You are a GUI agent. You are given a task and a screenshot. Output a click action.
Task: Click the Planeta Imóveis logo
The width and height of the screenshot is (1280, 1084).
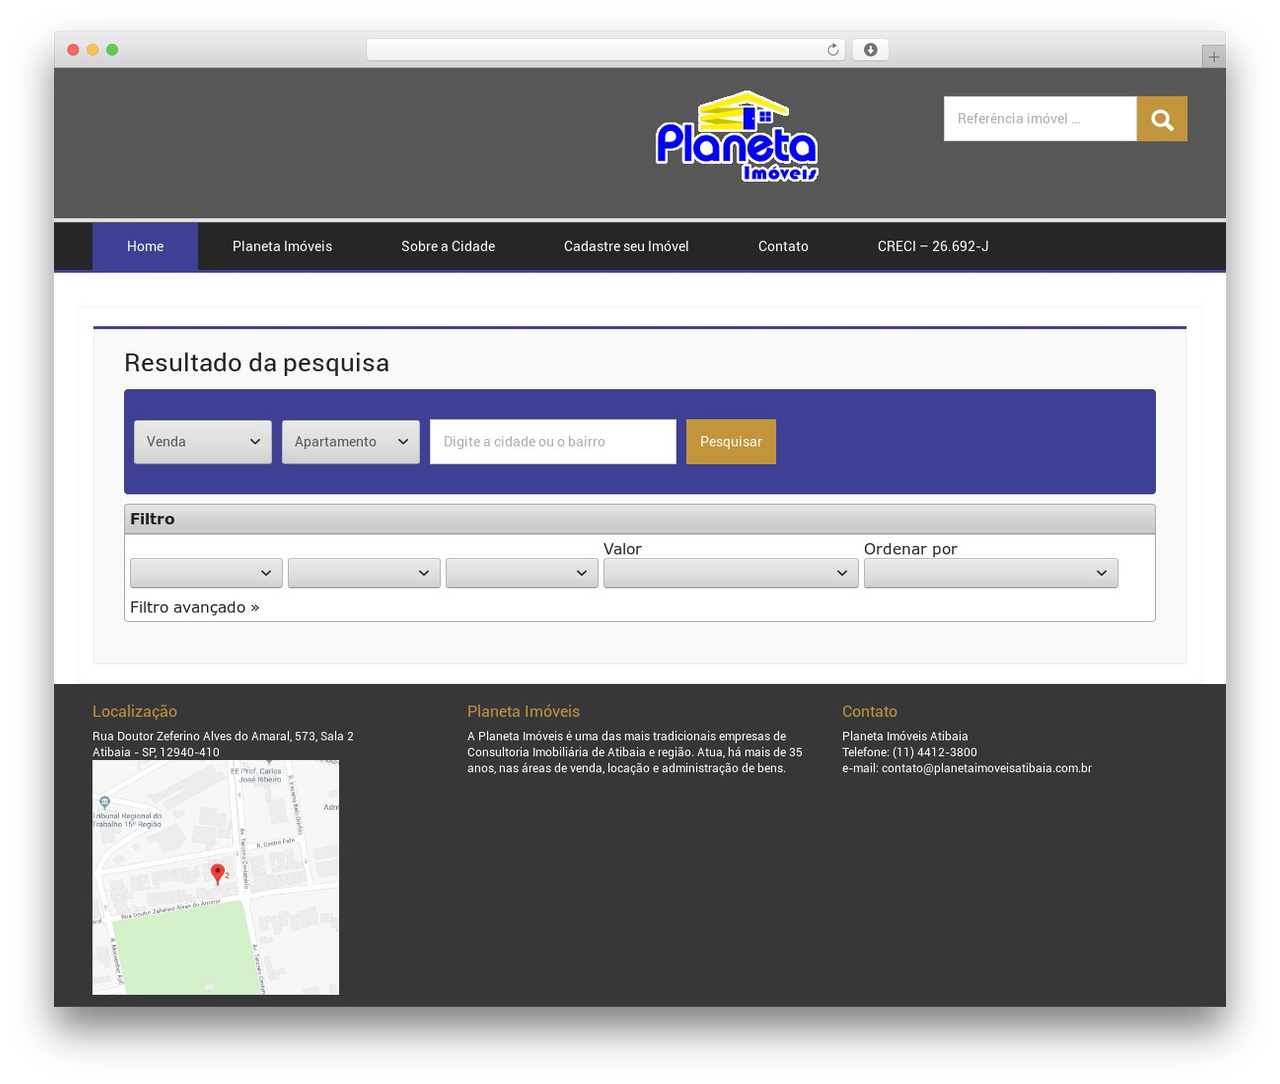pyautogui.click(x=737, y=136)
